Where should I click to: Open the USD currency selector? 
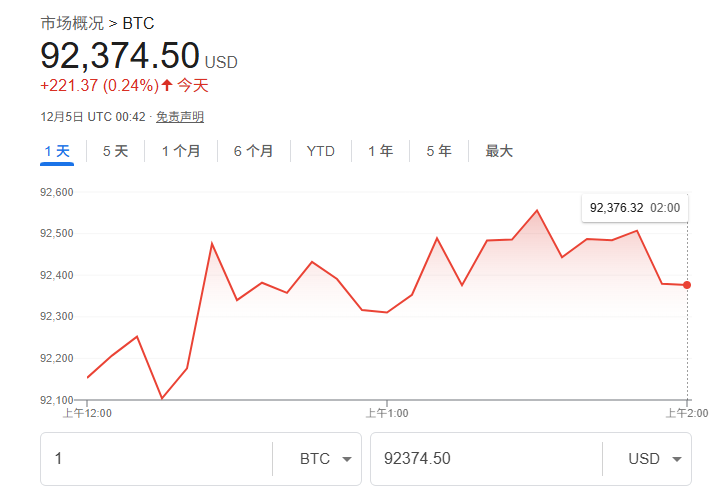(x=653, y=459)
